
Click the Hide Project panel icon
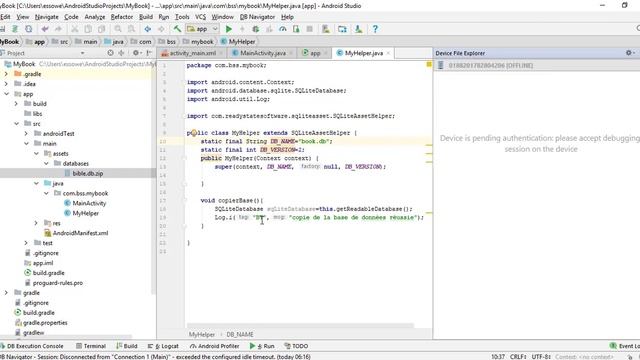[x=149, y=53]
